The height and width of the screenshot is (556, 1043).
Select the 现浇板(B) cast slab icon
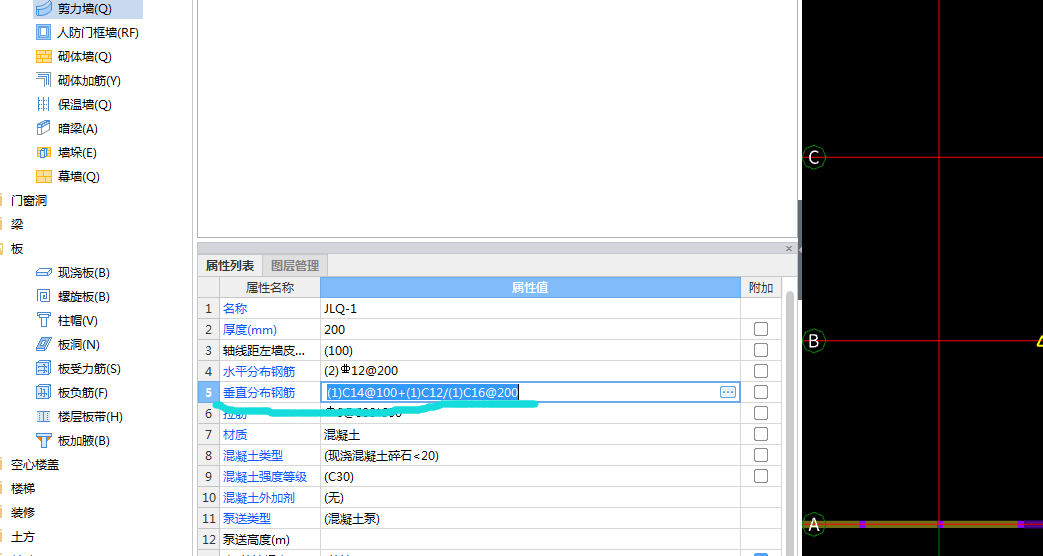tap(43, 272)
